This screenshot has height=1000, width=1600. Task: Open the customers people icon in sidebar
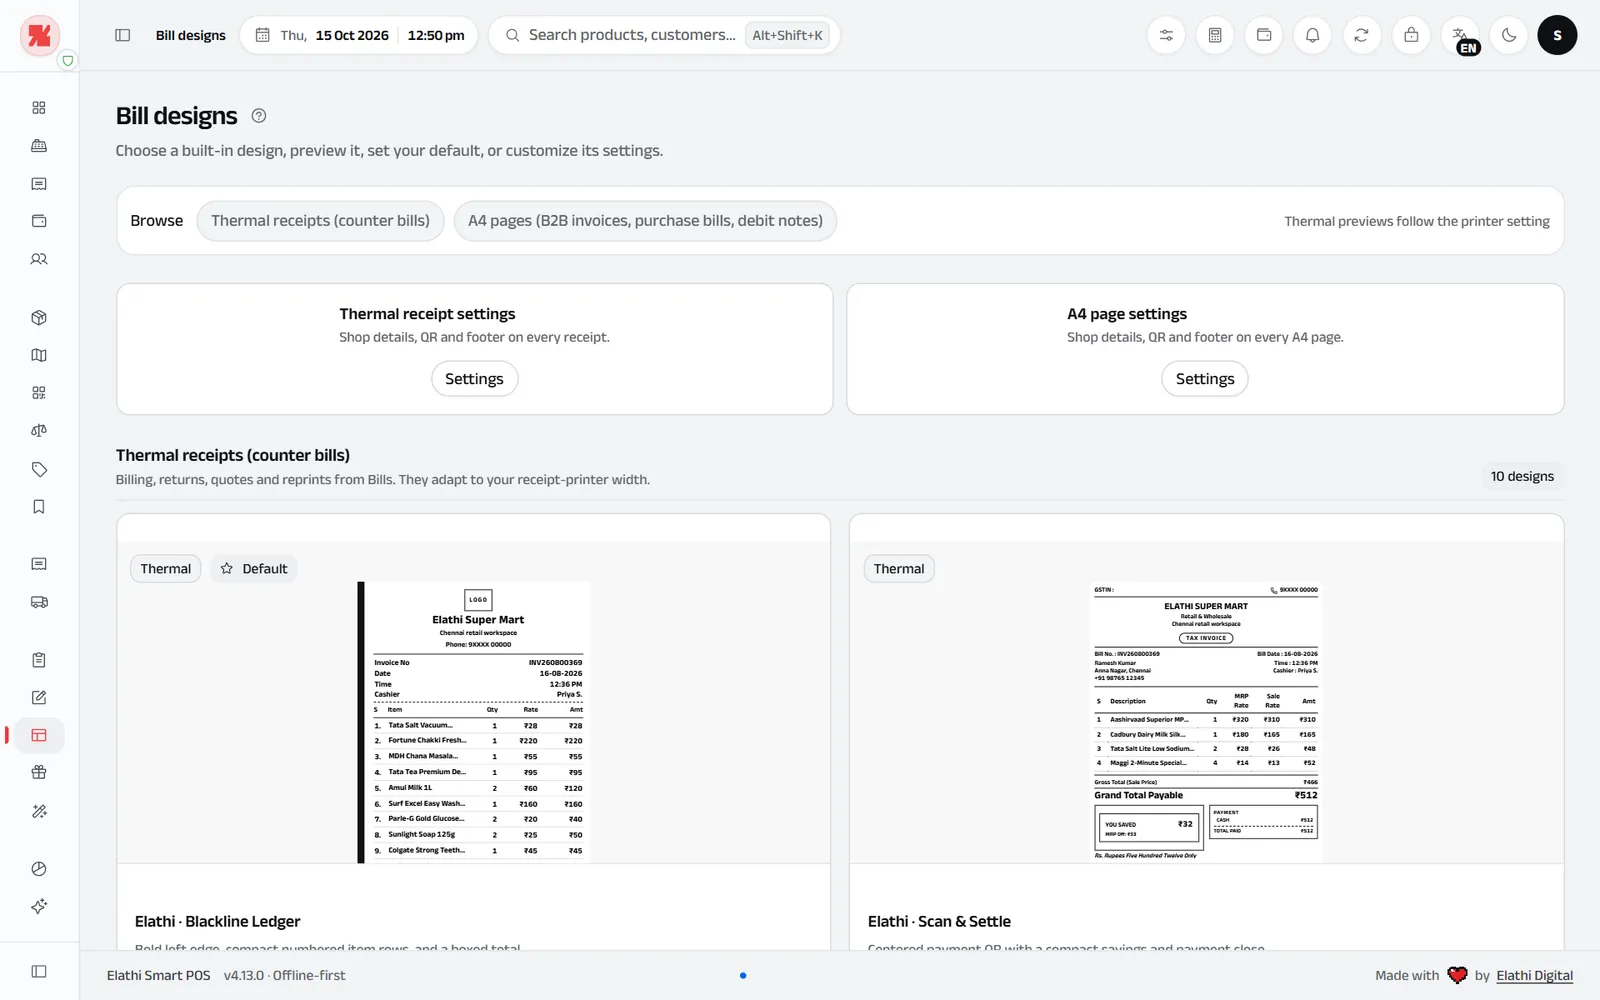click(39, 259)
